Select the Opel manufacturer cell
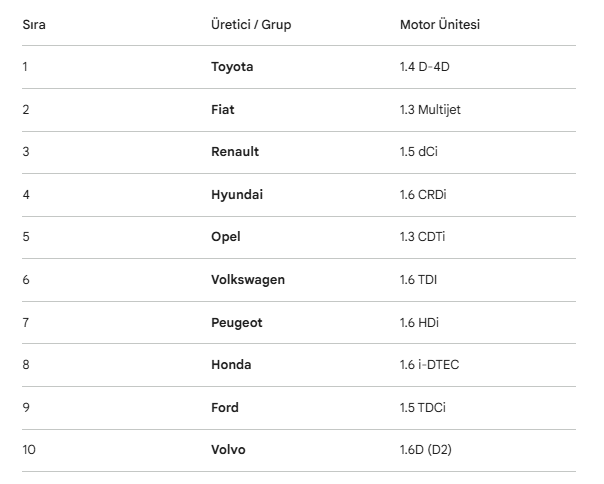Screen dimensions: 604x484 point(226,237)
